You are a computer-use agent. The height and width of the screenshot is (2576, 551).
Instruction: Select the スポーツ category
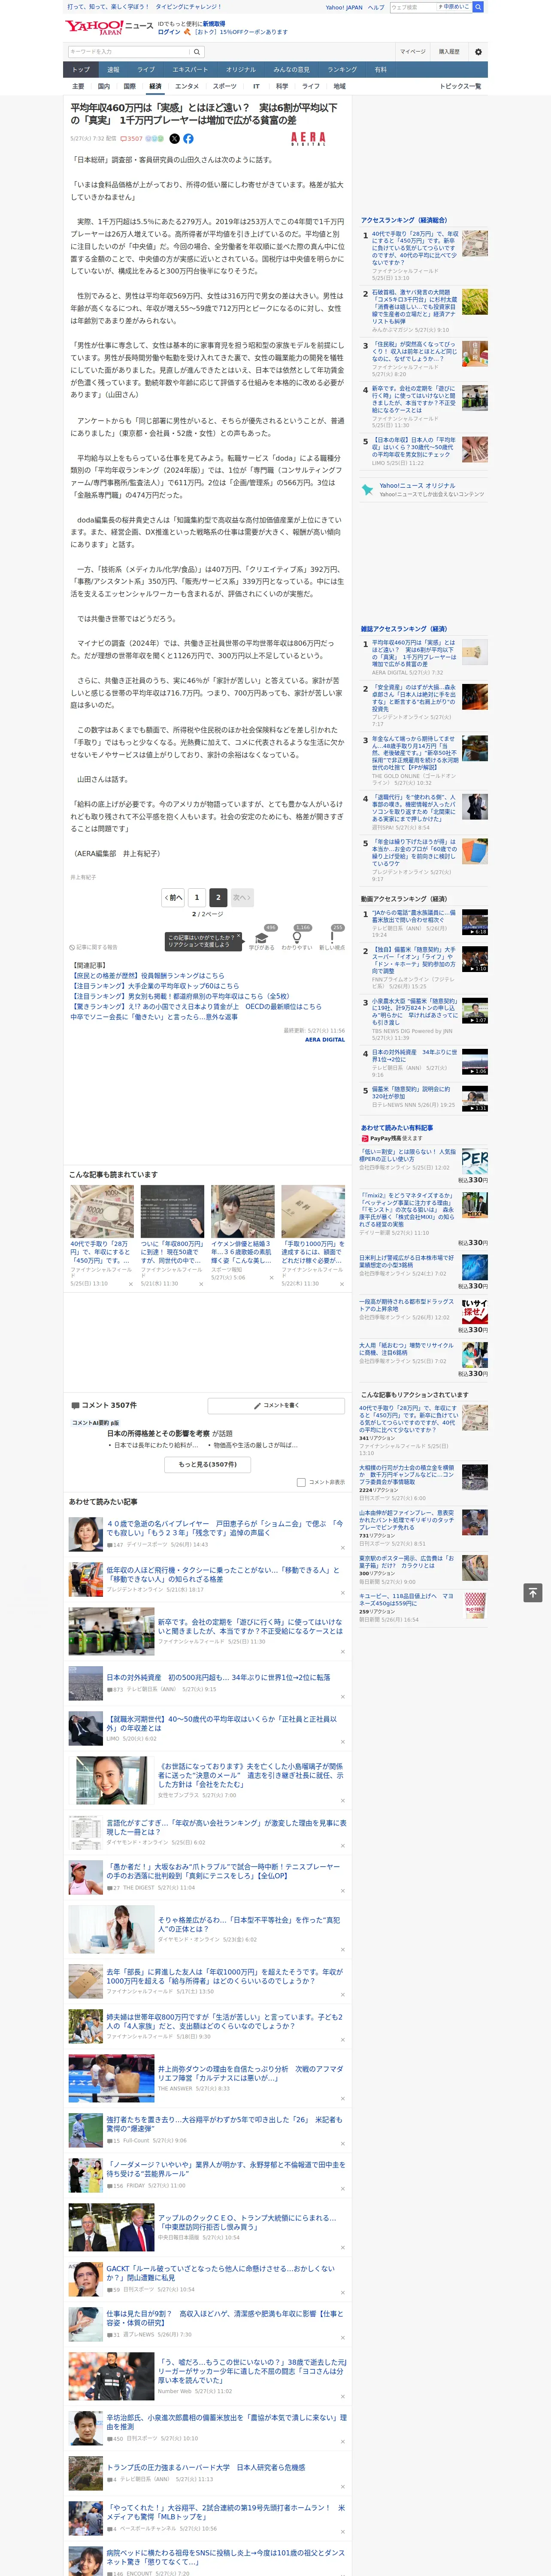click(225, 86)
